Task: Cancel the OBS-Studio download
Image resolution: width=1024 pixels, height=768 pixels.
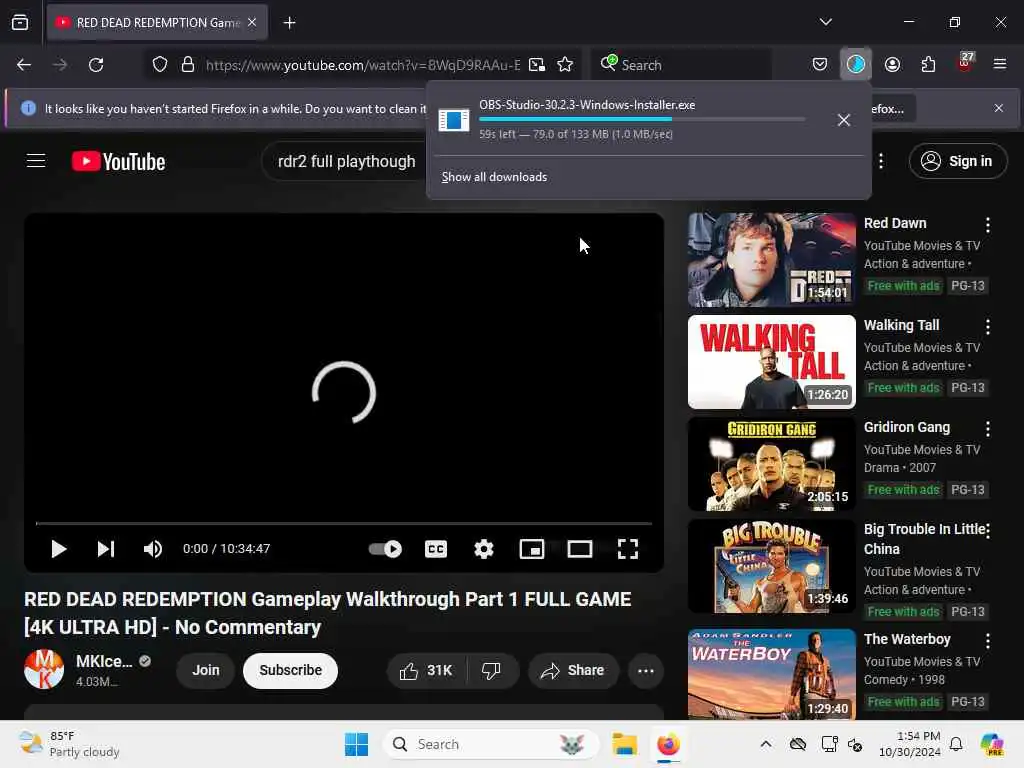Action: [843, 120]
